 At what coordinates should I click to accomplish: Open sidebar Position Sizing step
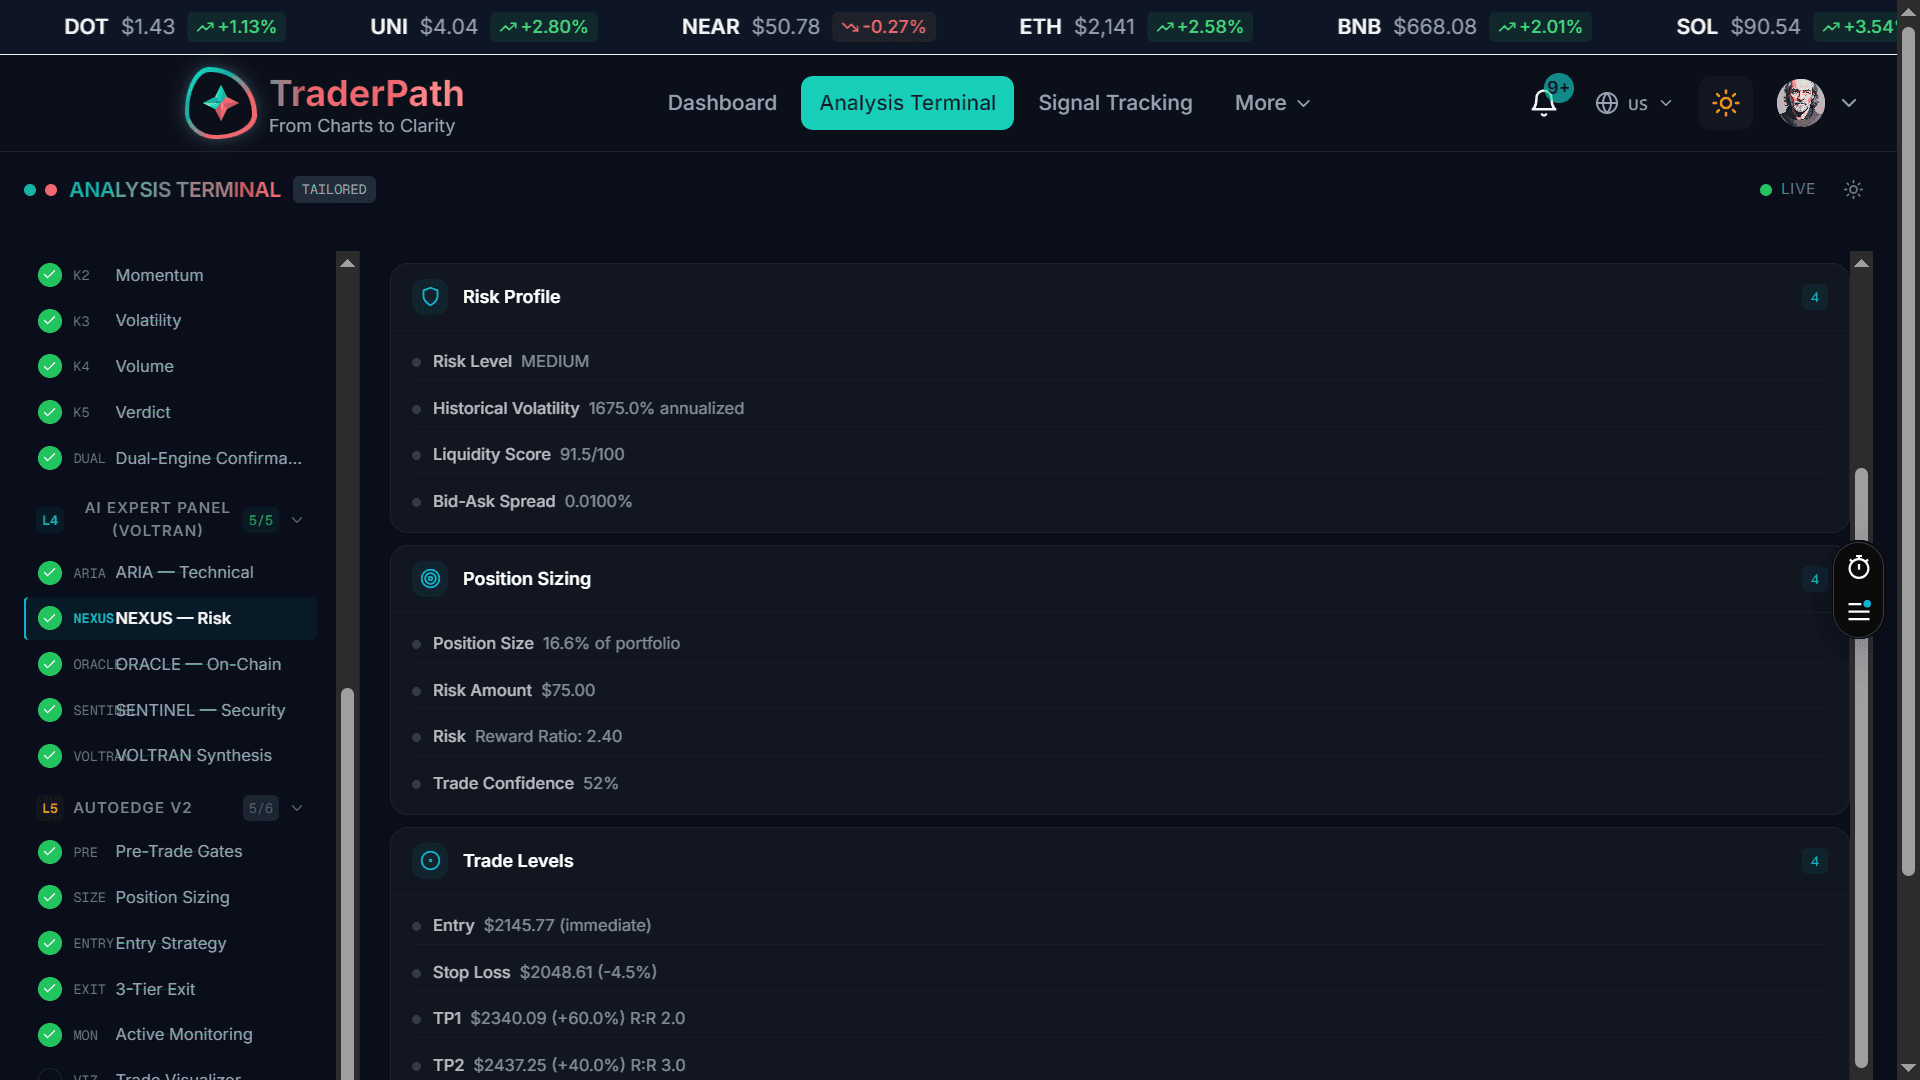pyautogui.click(x=170, y=897)
